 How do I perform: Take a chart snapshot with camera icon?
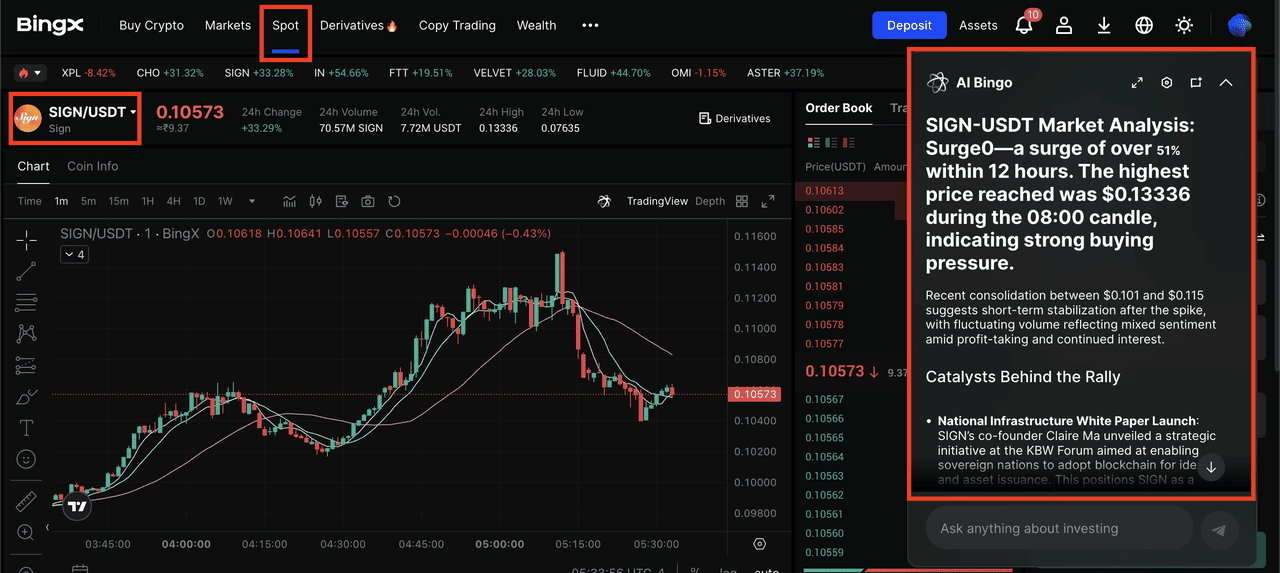point(368,201)
